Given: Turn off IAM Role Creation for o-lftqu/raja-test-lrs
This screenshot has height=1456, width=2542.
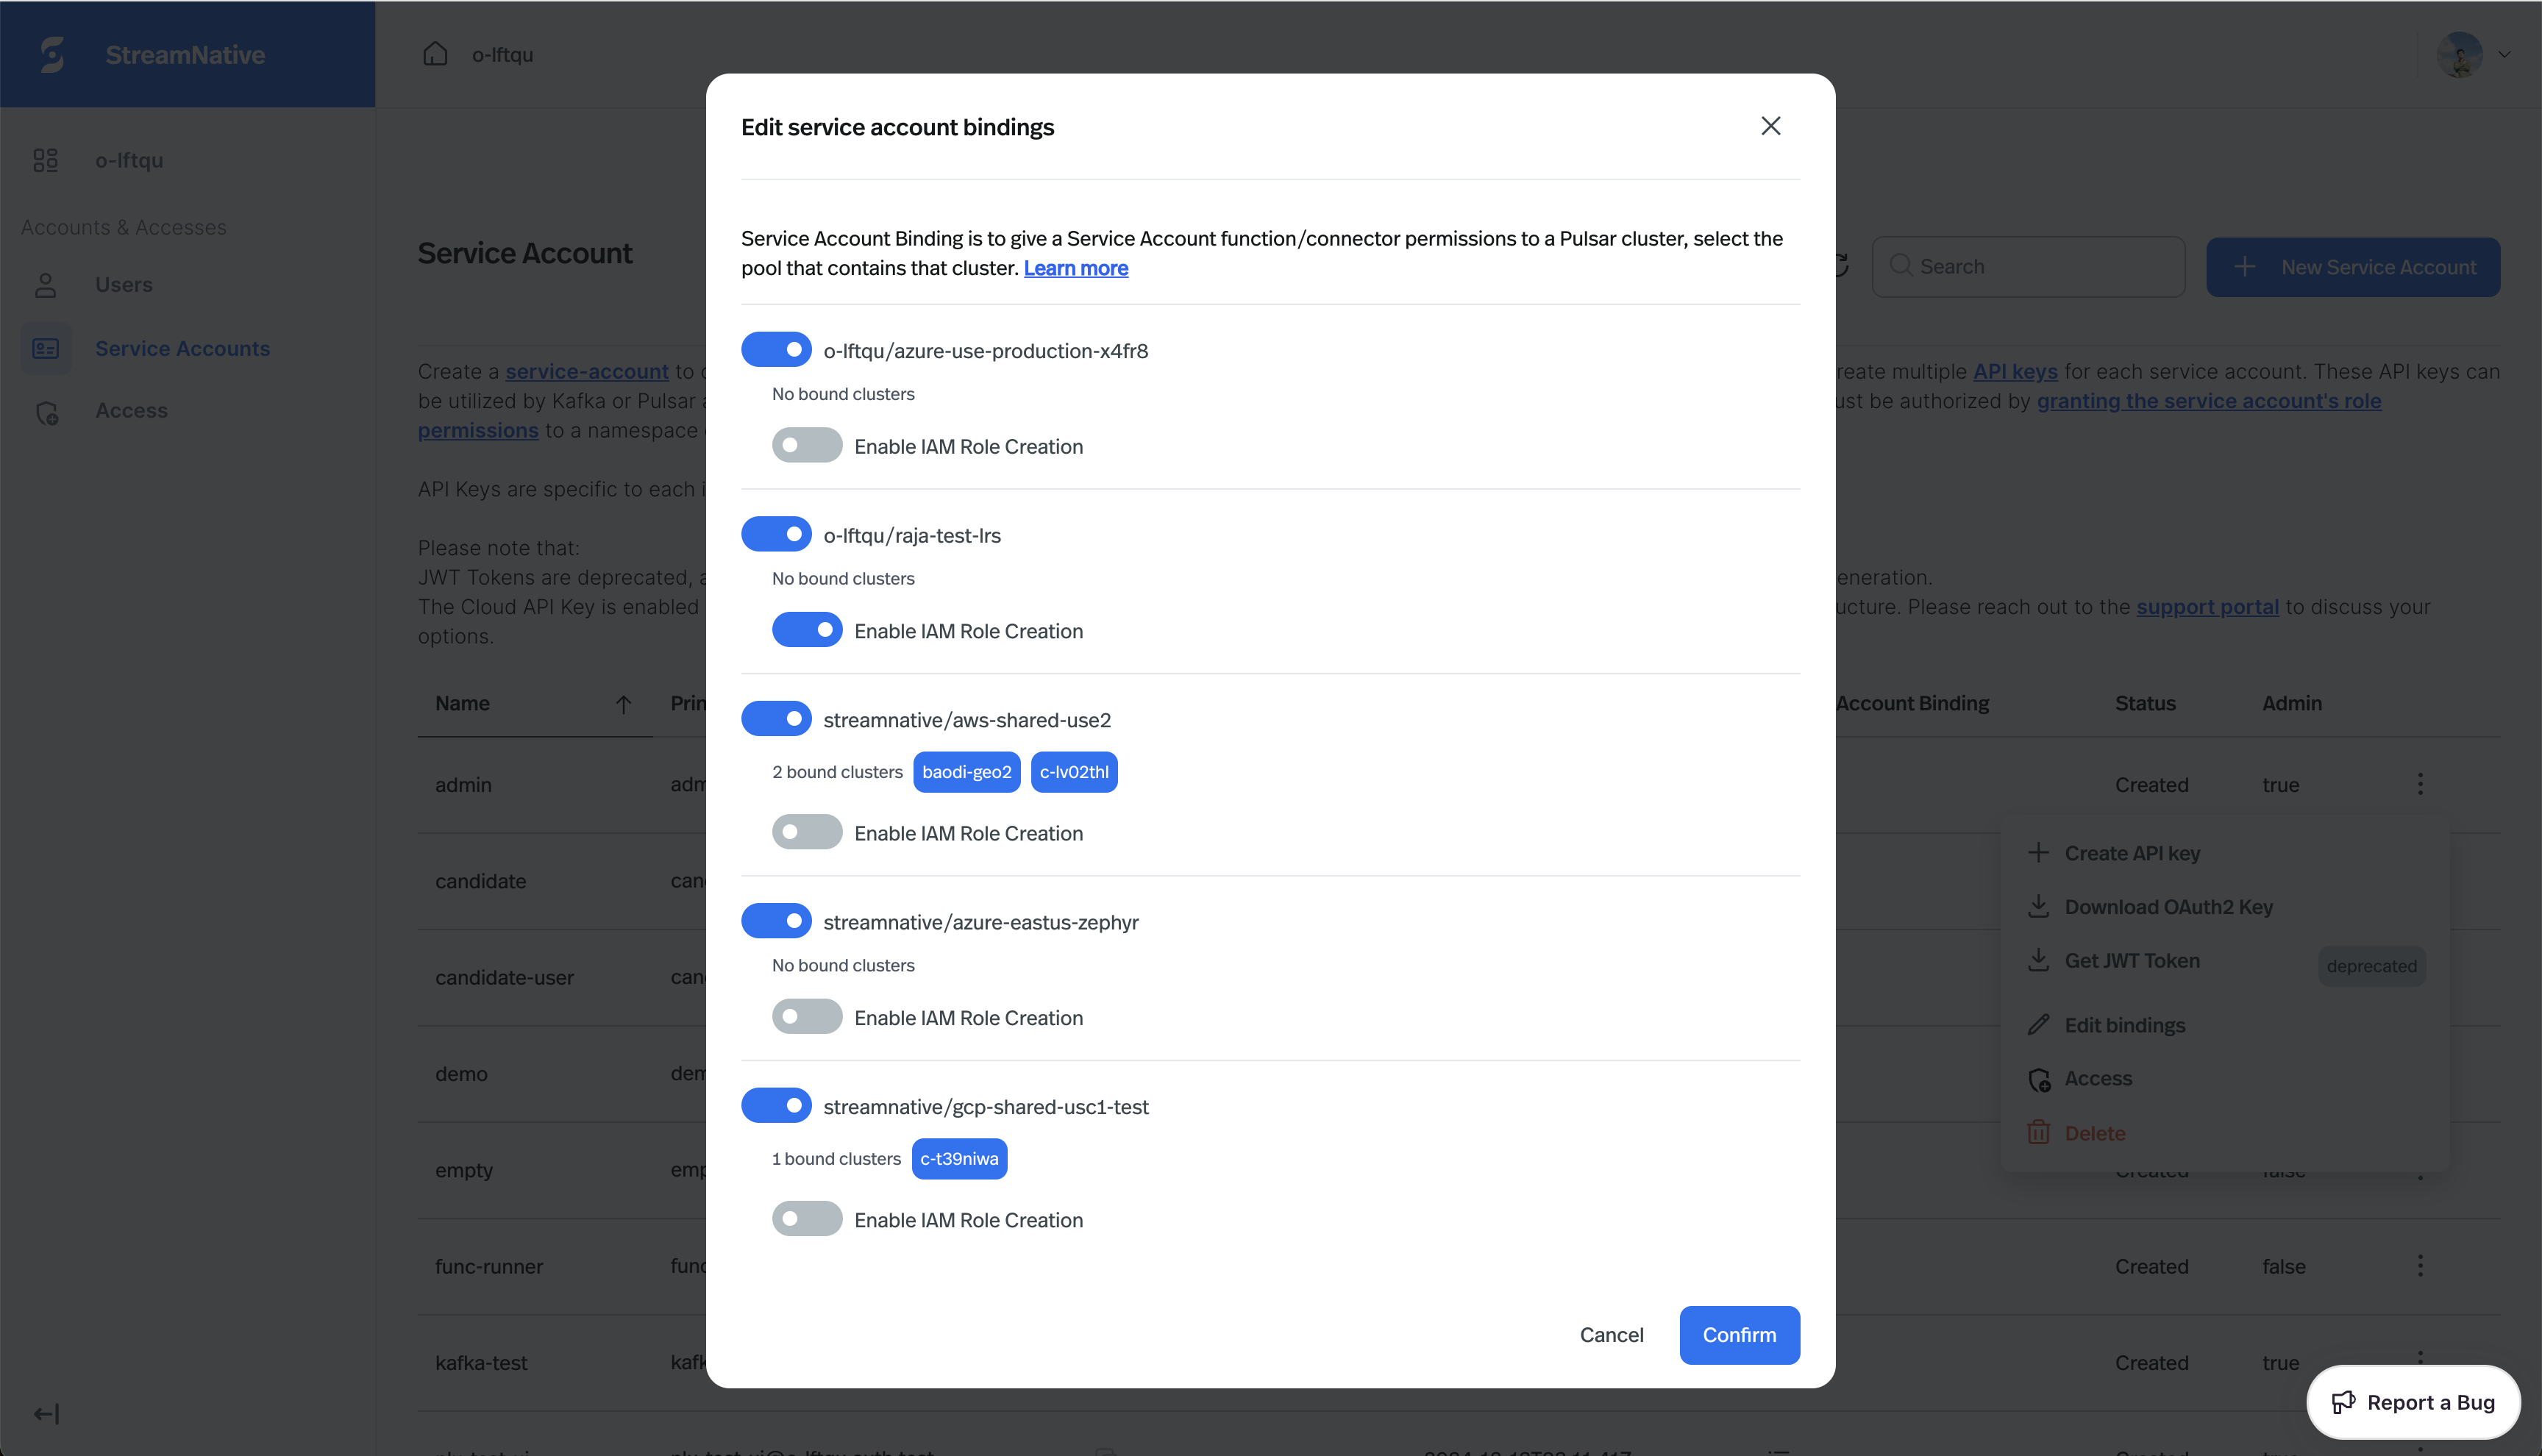Looking at the screenshot, I should click(808, 630).
